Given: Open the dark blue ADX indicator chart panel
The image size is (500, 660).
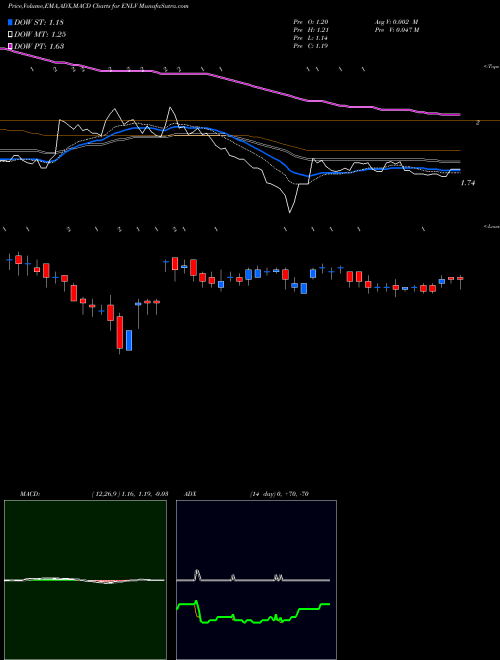Looking at the screenshot, I should coord(256,580).
